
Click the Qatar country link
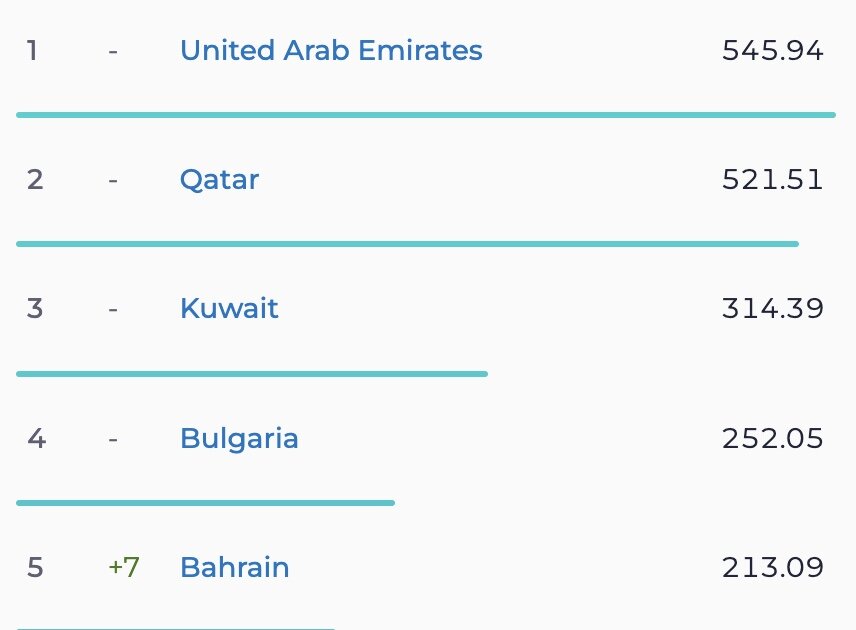[219, 180]
